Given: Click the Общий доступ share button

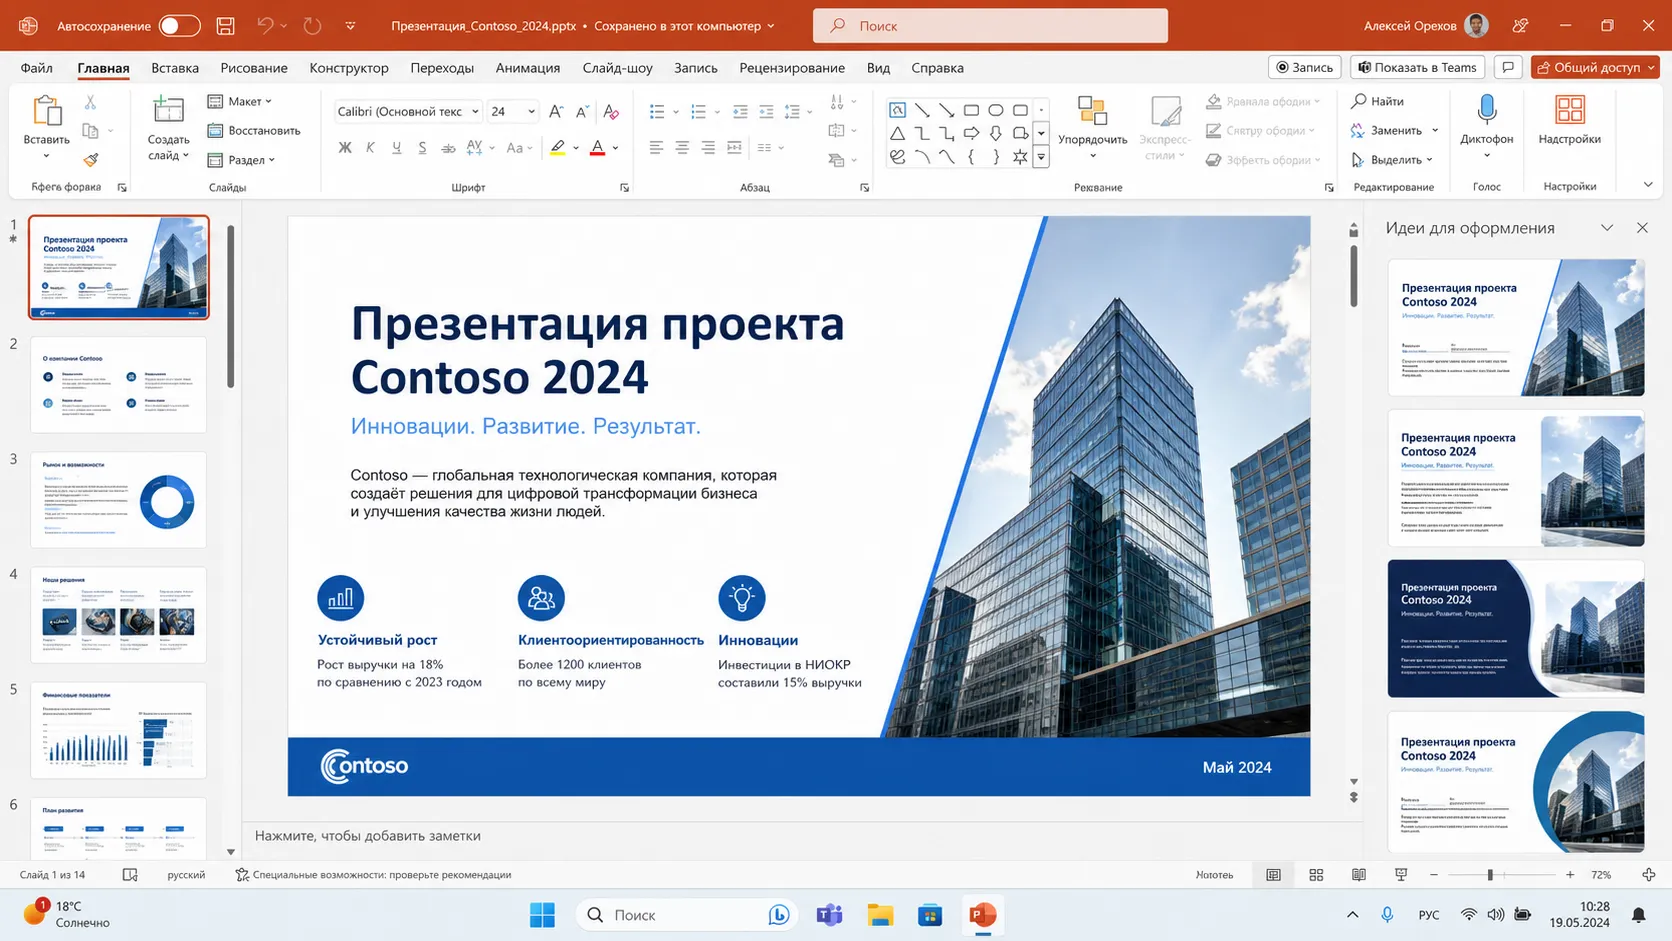Looking at the screenshot, I should [x=1595, y=67].
